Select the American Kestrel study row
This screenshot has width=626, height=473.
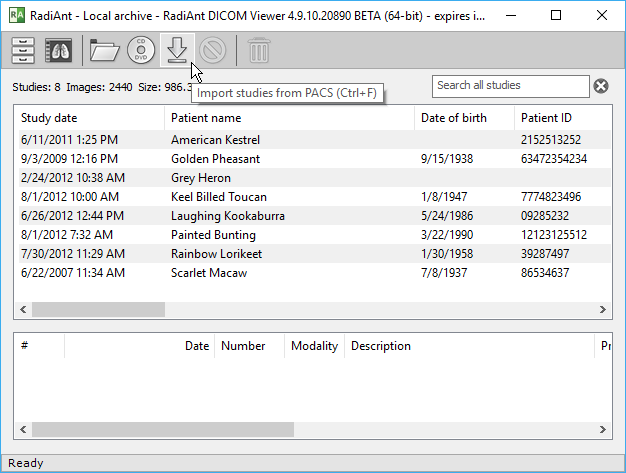click(x=315, y=140)
